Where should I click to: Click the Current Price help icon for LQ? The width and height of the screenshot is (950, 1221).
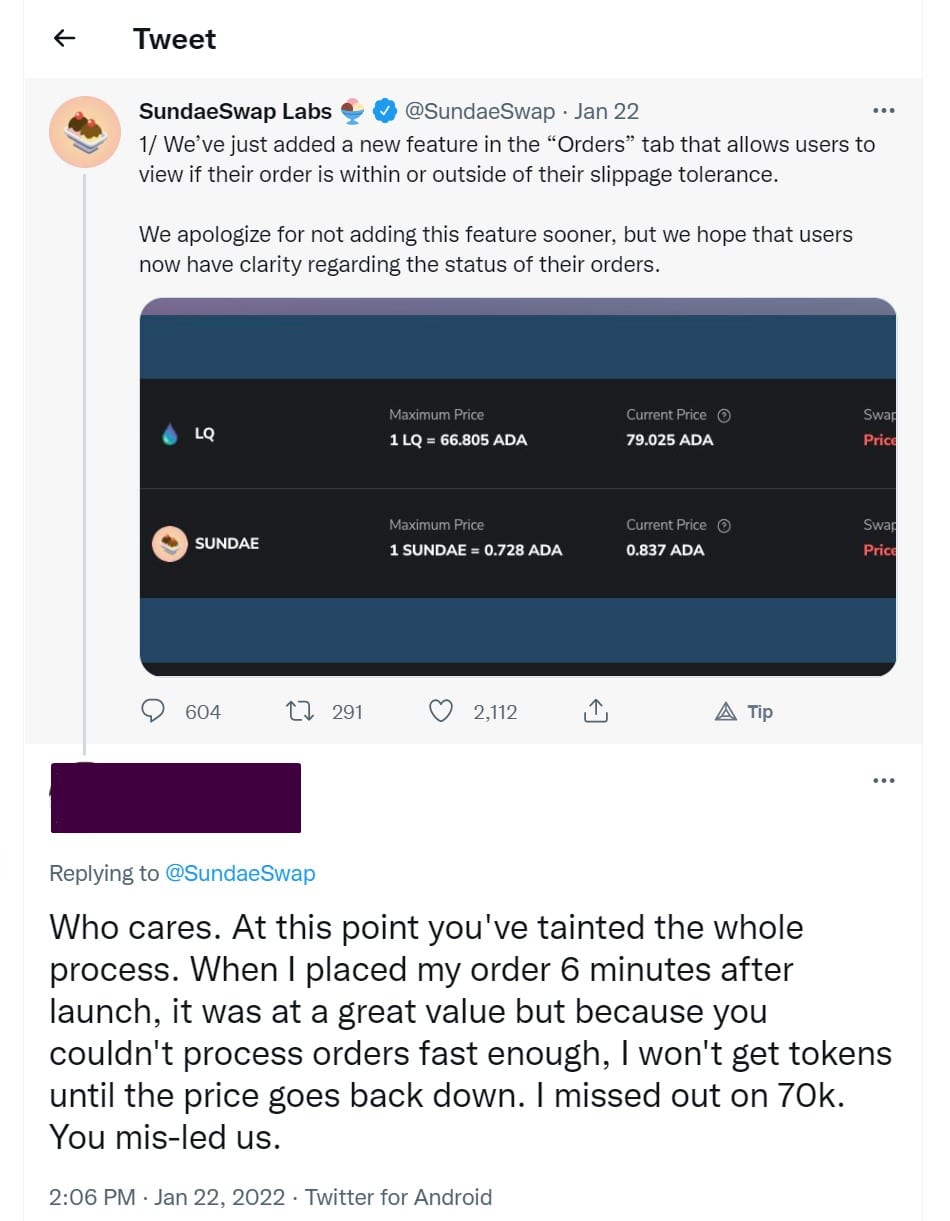click(x=725, y=415)
